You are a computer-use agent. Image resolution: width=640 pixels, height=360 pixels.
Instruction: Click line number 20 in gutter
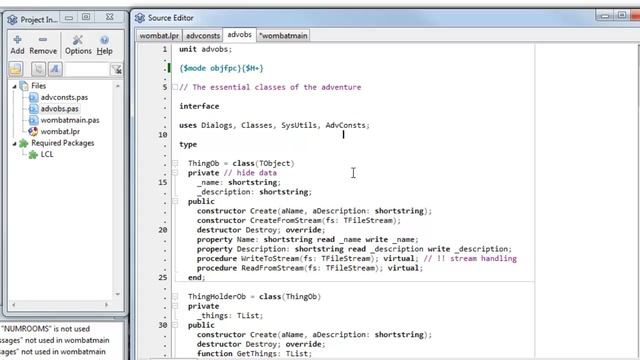(163, 230)
